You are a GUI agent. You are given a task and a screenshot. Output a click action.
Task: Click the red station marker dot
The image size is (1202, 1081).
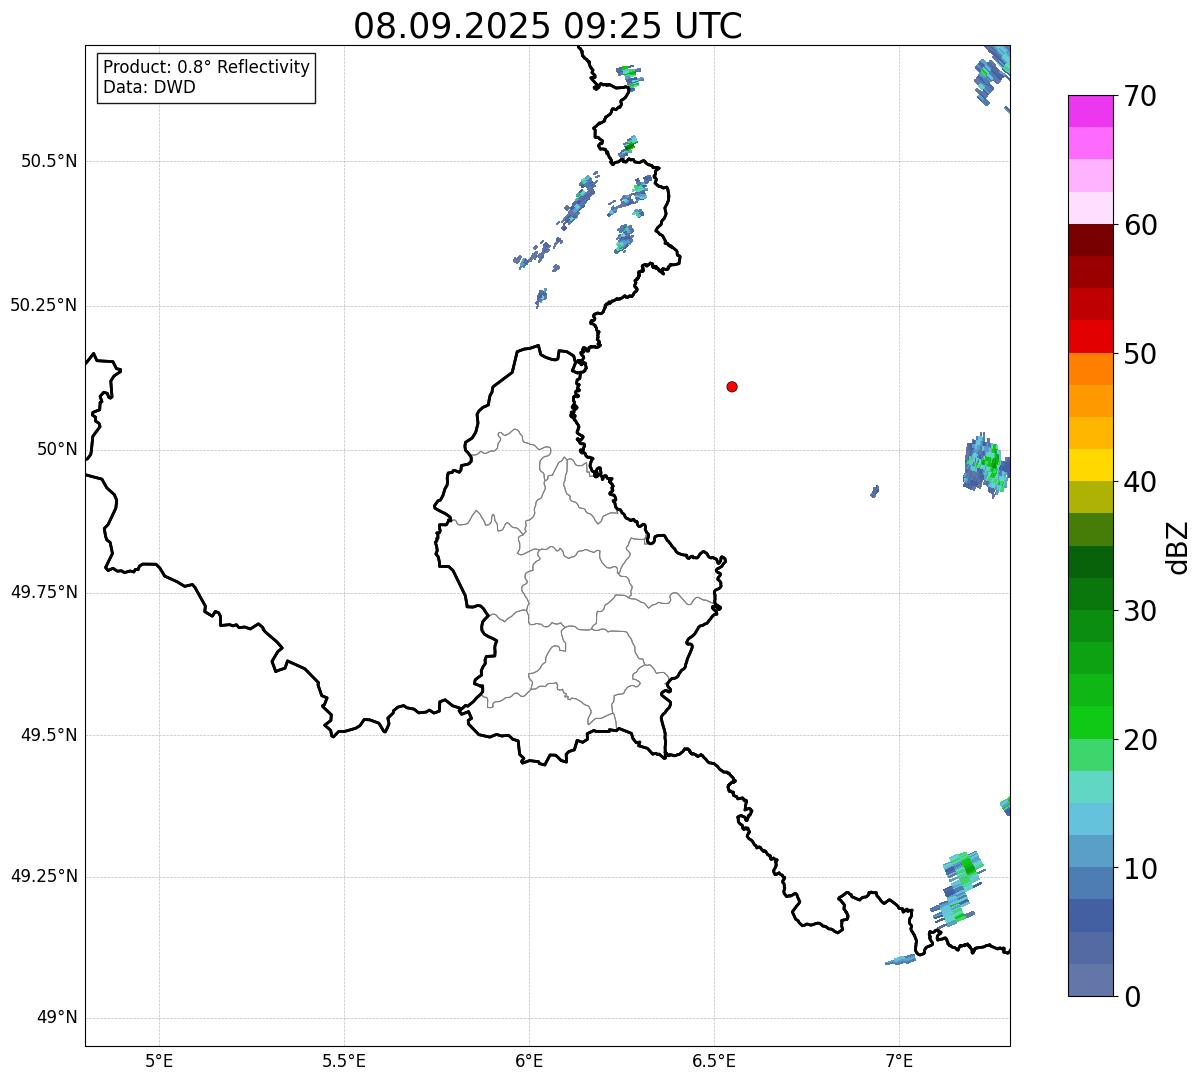(732, 386)
